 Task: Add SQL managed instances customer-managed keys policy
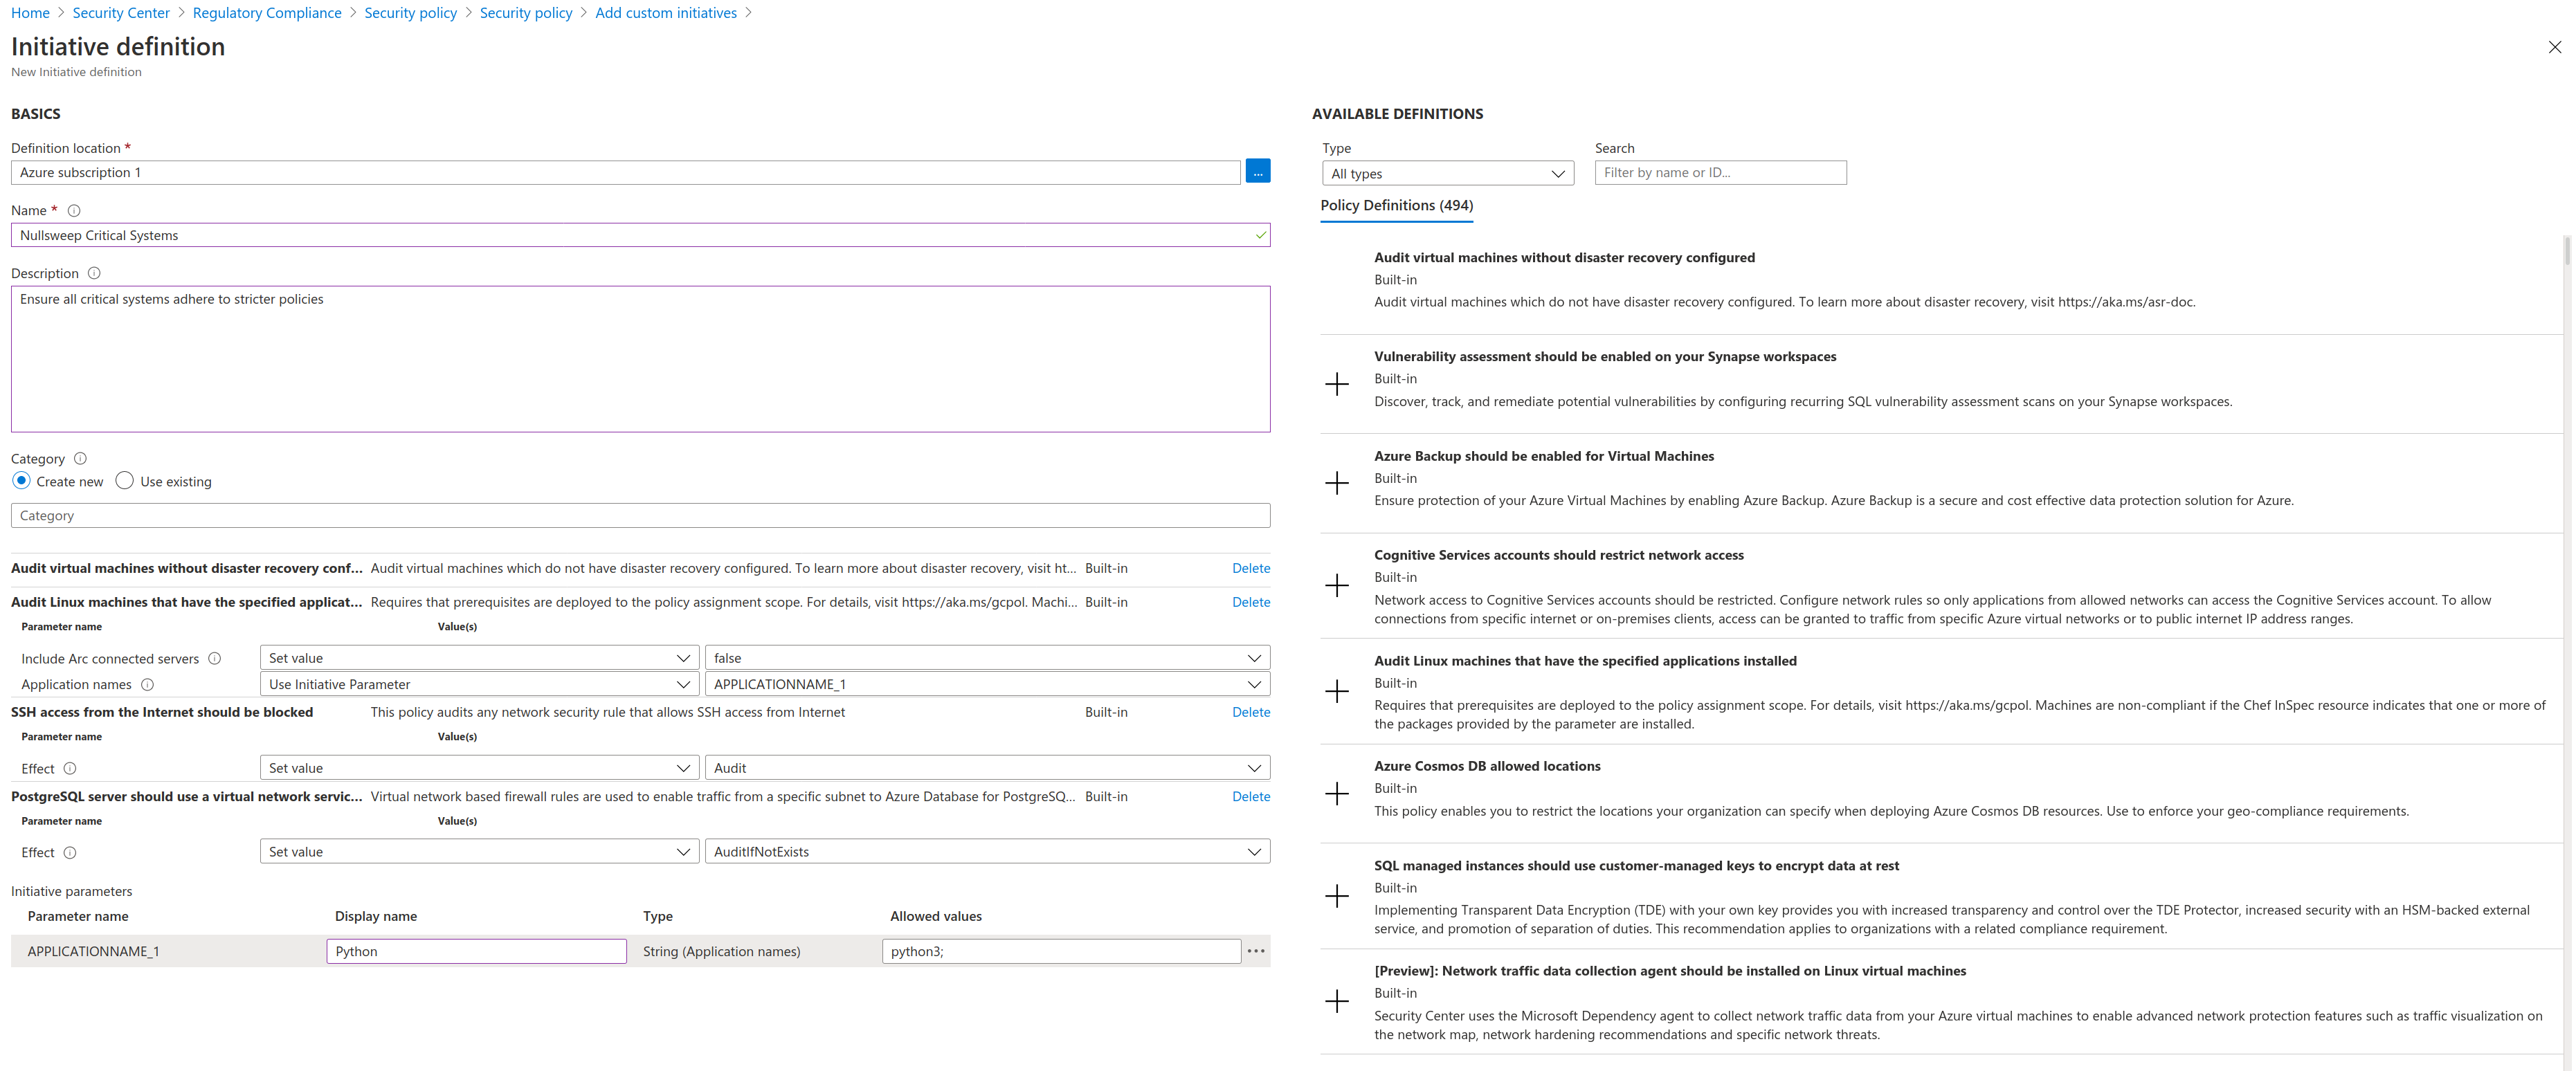(x=1336, y=896)
